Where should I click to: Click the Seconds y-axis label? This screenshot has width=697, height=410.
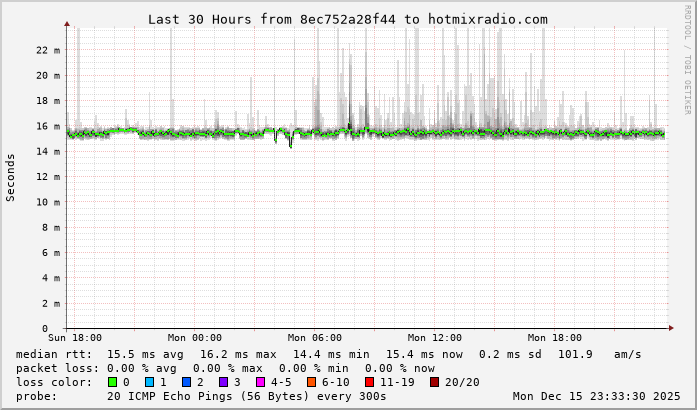(11, 177)
